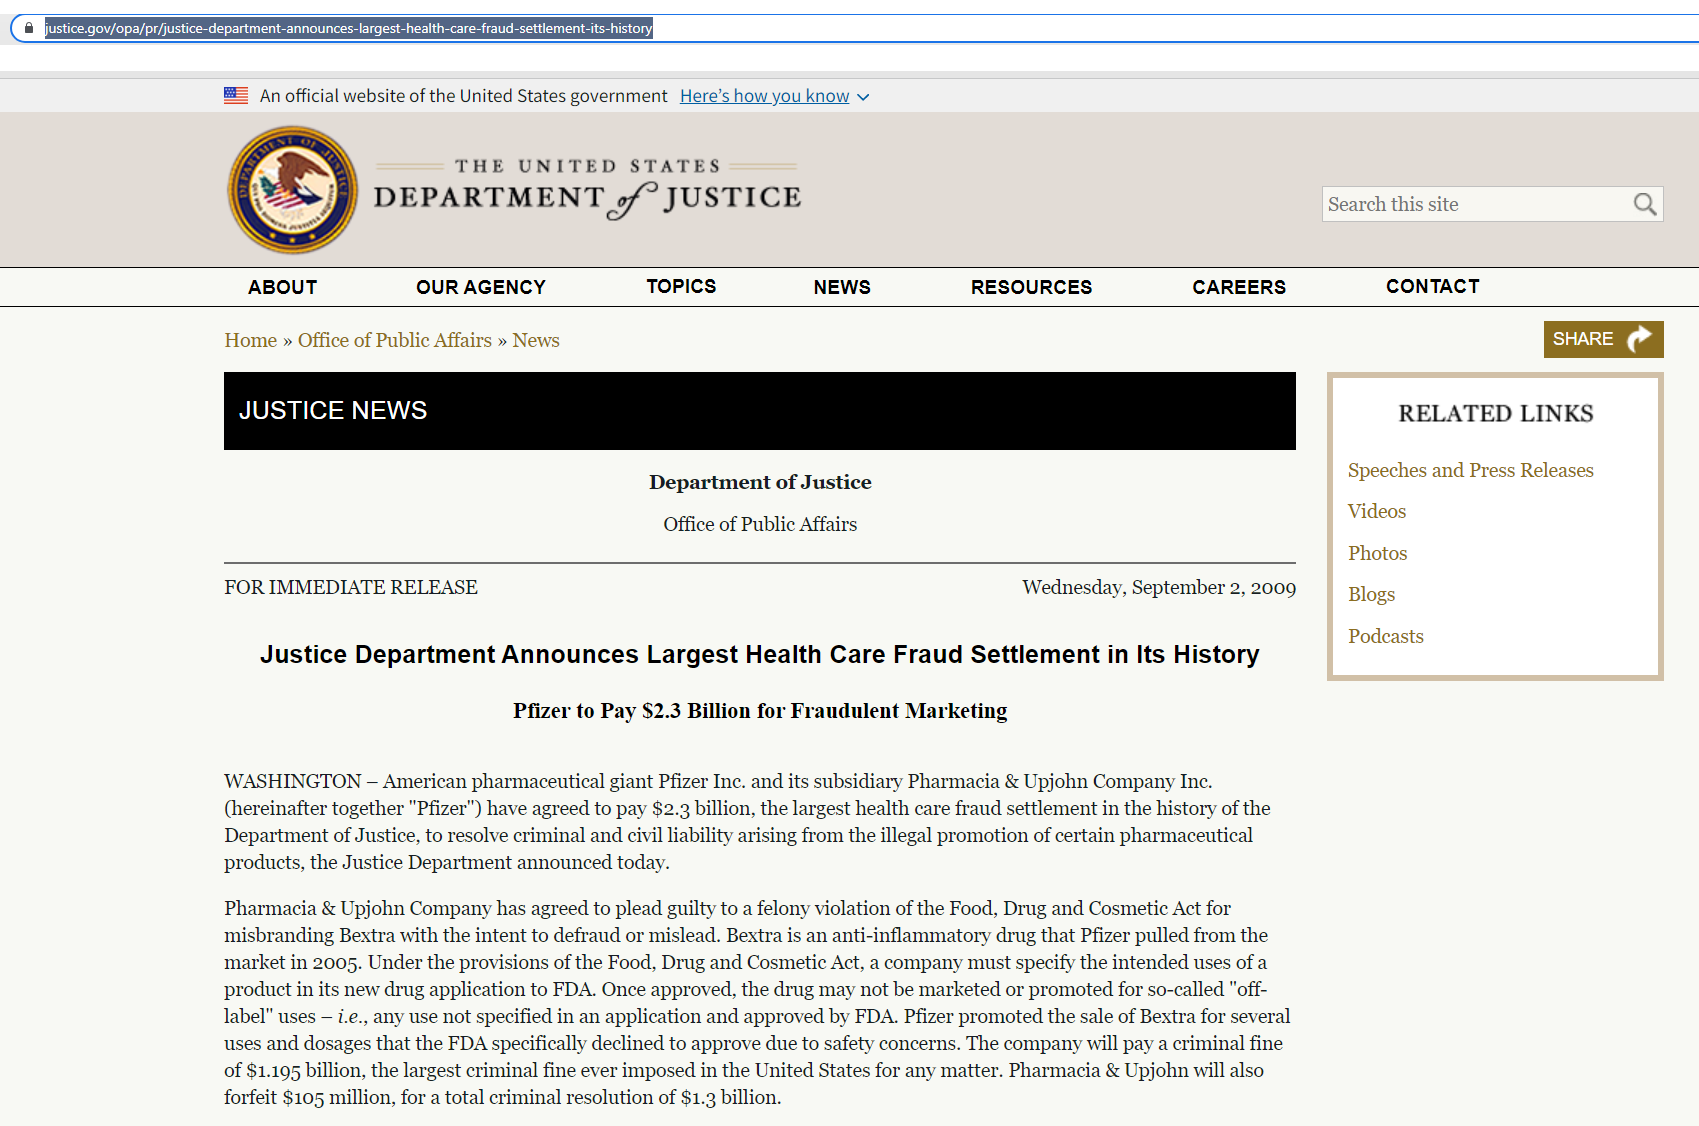The height and width of the screenshot is (1126, 1699).
Task: Go to Home breadcrumb link
Action: [250, 340]
